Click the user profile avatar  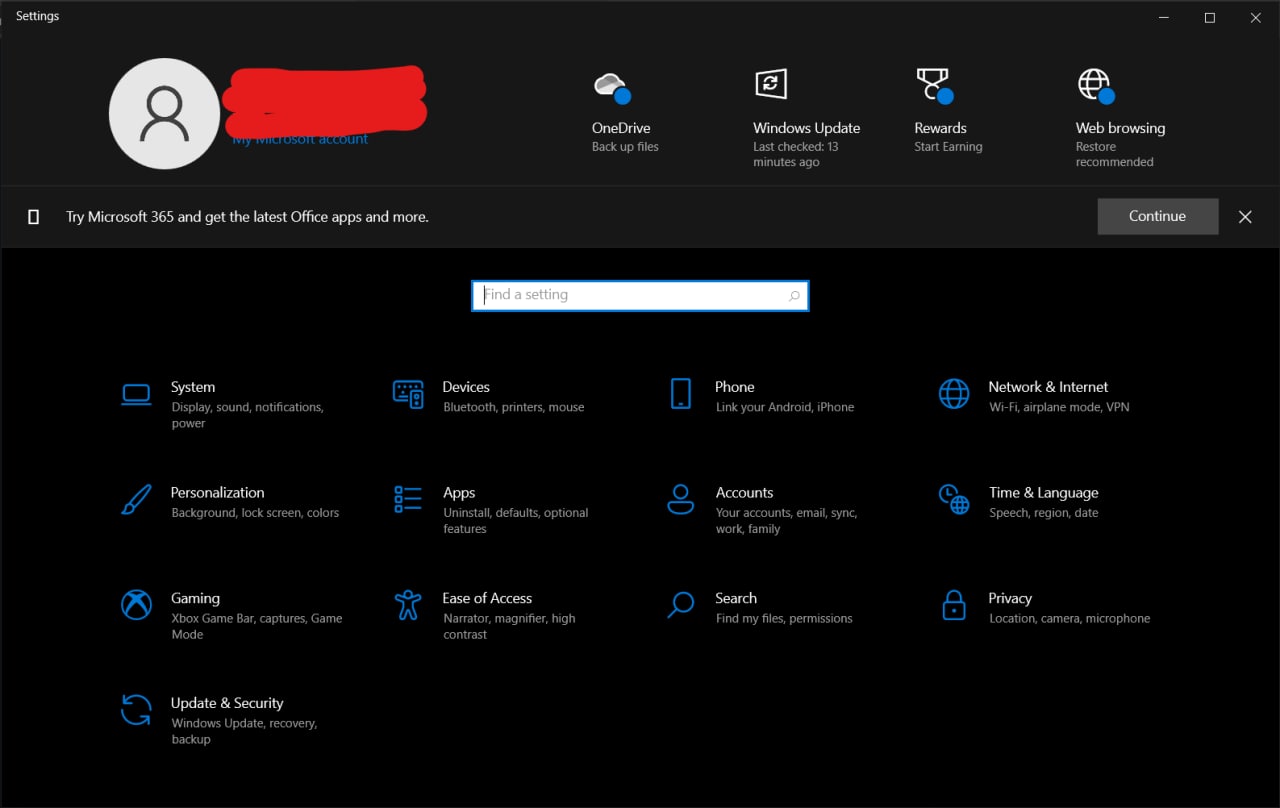(164, 113)
